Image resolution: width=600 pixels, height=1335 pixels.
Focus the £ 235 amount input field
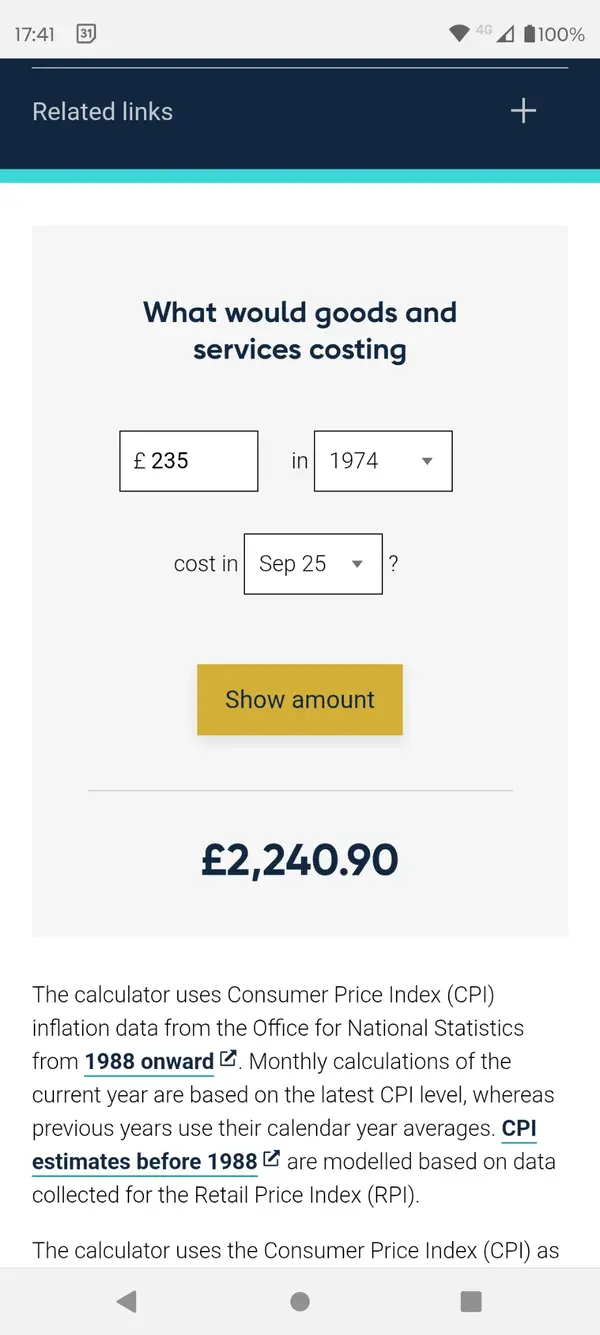click(x=189, y=461)
